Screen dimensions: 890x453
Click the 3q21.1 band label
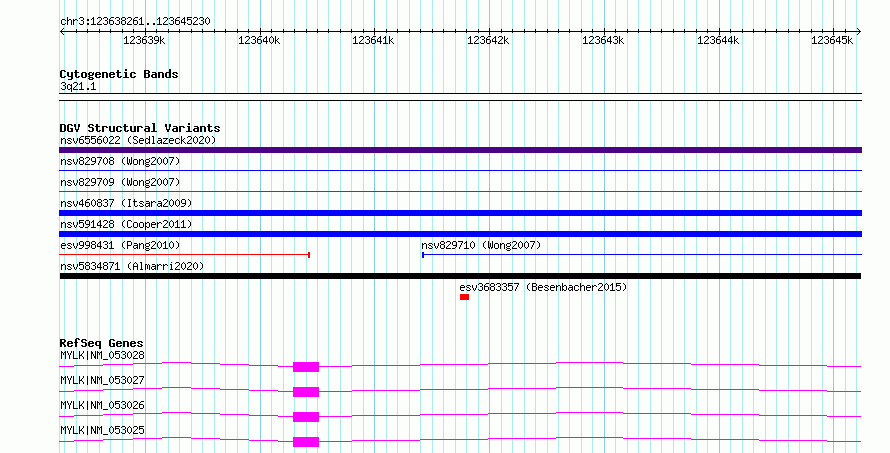pyautogui.click(x=78, y=86)
